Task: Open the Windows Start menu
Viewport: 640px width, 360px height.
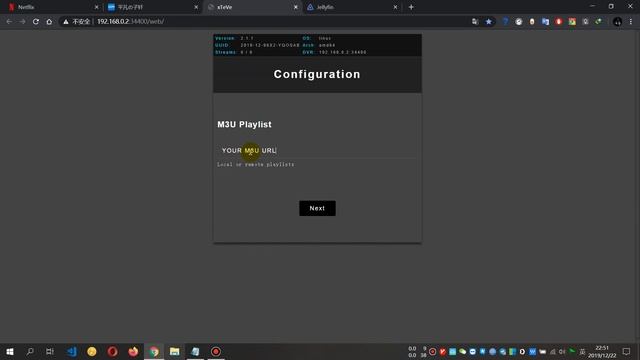Action: [10, 351]
